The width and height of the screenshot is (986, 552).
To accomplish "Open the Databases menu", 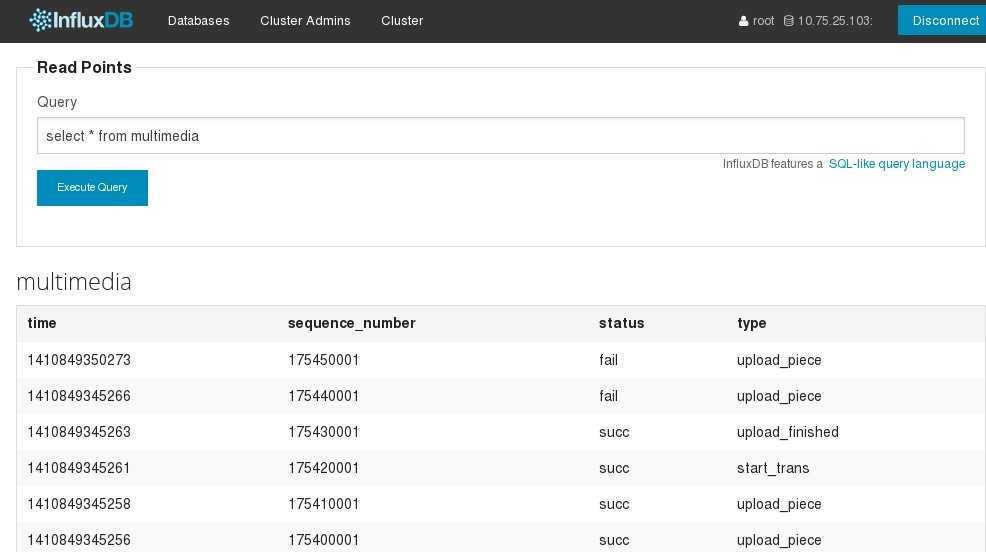I will 199,21.
